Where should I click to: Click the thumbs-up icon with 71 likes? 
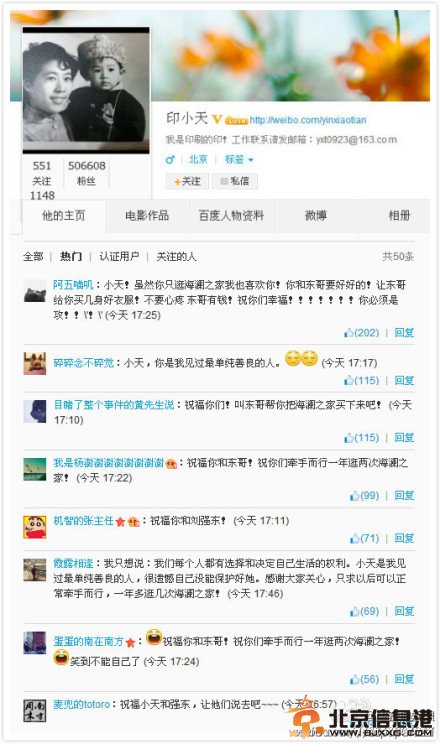click(x=354, y=538)
